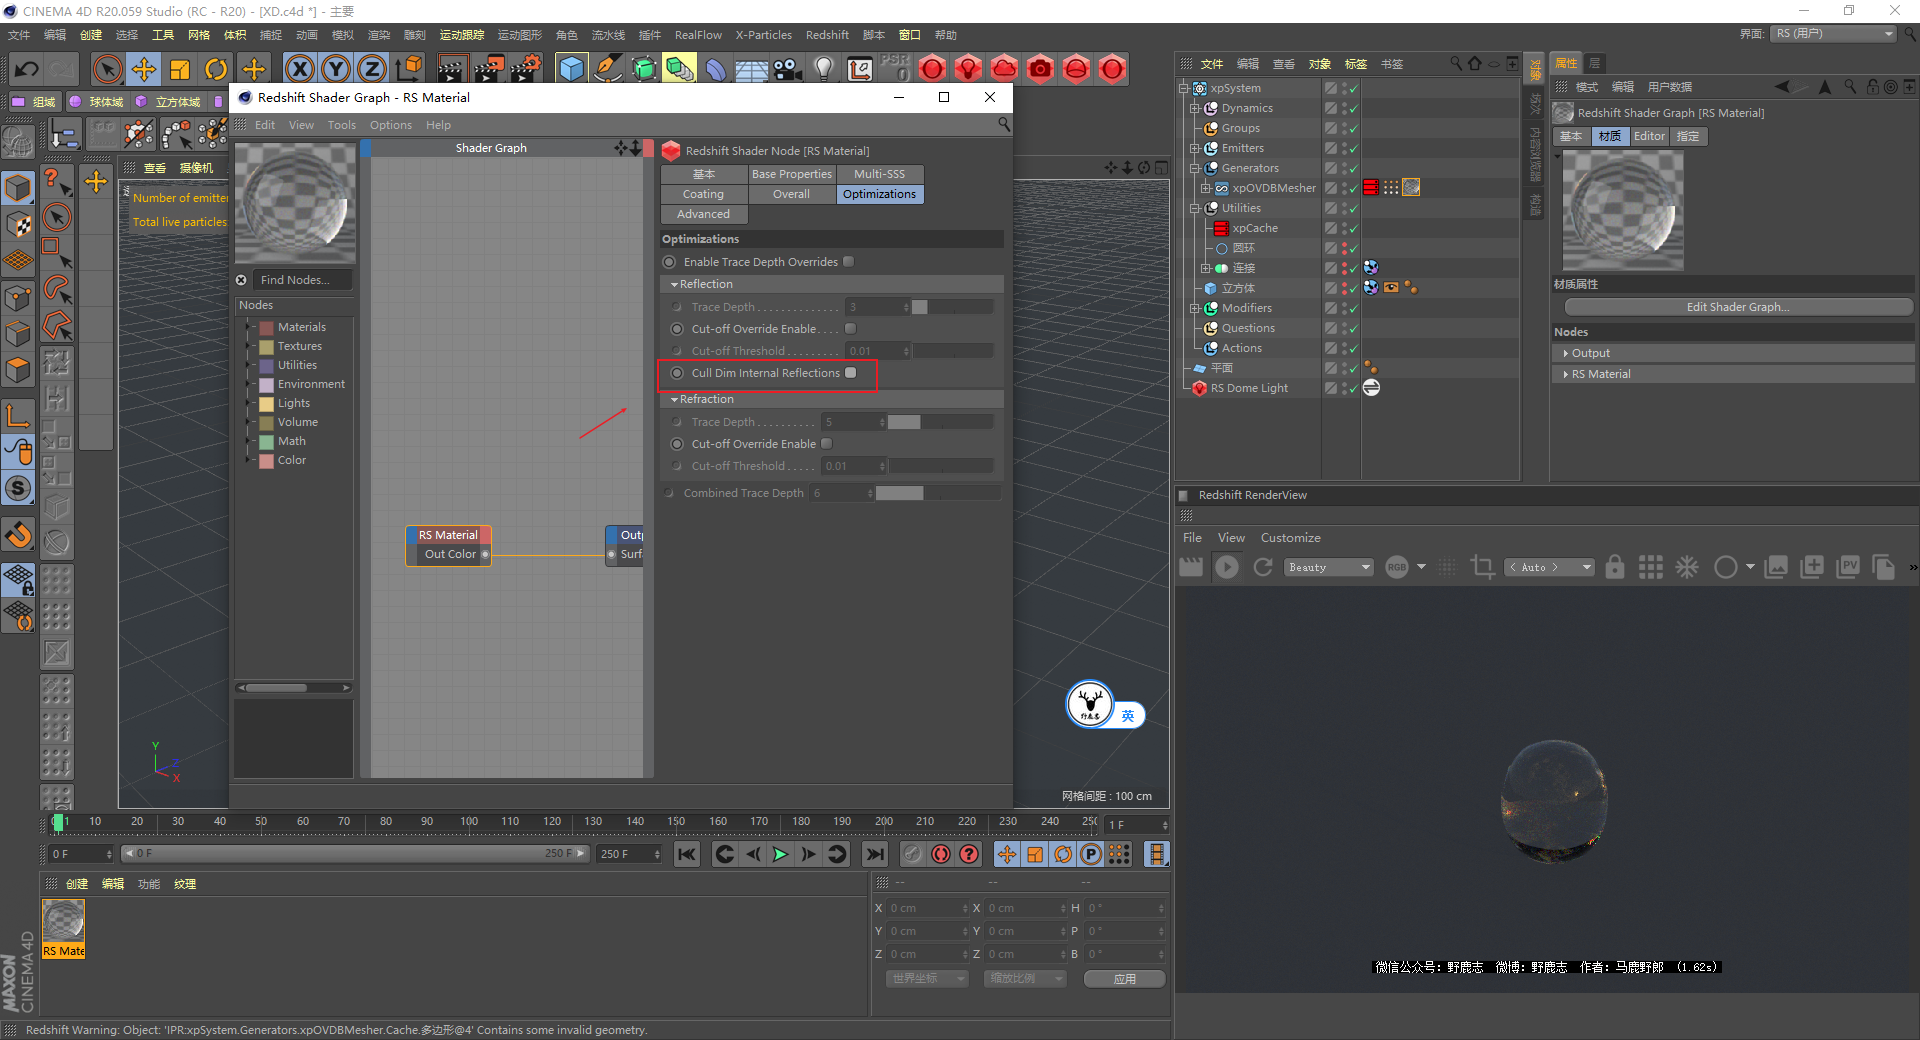
Task: Click the Camera object icon in toolbar
Action: click(788, 69)
